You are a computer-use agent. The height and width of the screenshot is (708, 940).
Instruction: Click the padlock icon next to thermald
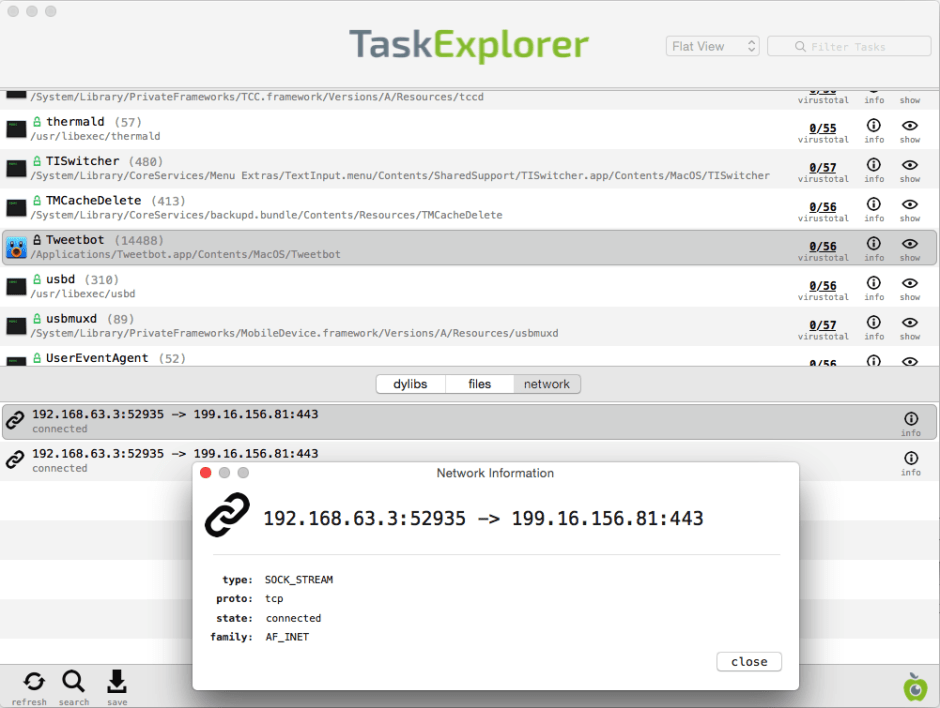click(x=36, y=121)
